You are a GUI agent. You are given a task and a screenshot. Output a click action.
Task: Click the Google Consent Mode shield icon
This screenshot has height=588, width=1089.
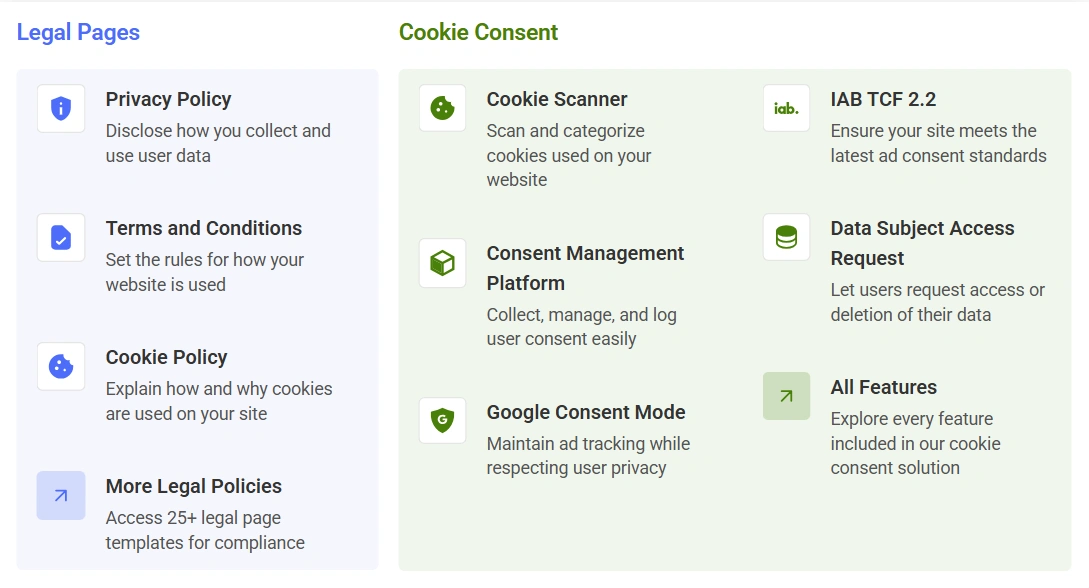442,421
